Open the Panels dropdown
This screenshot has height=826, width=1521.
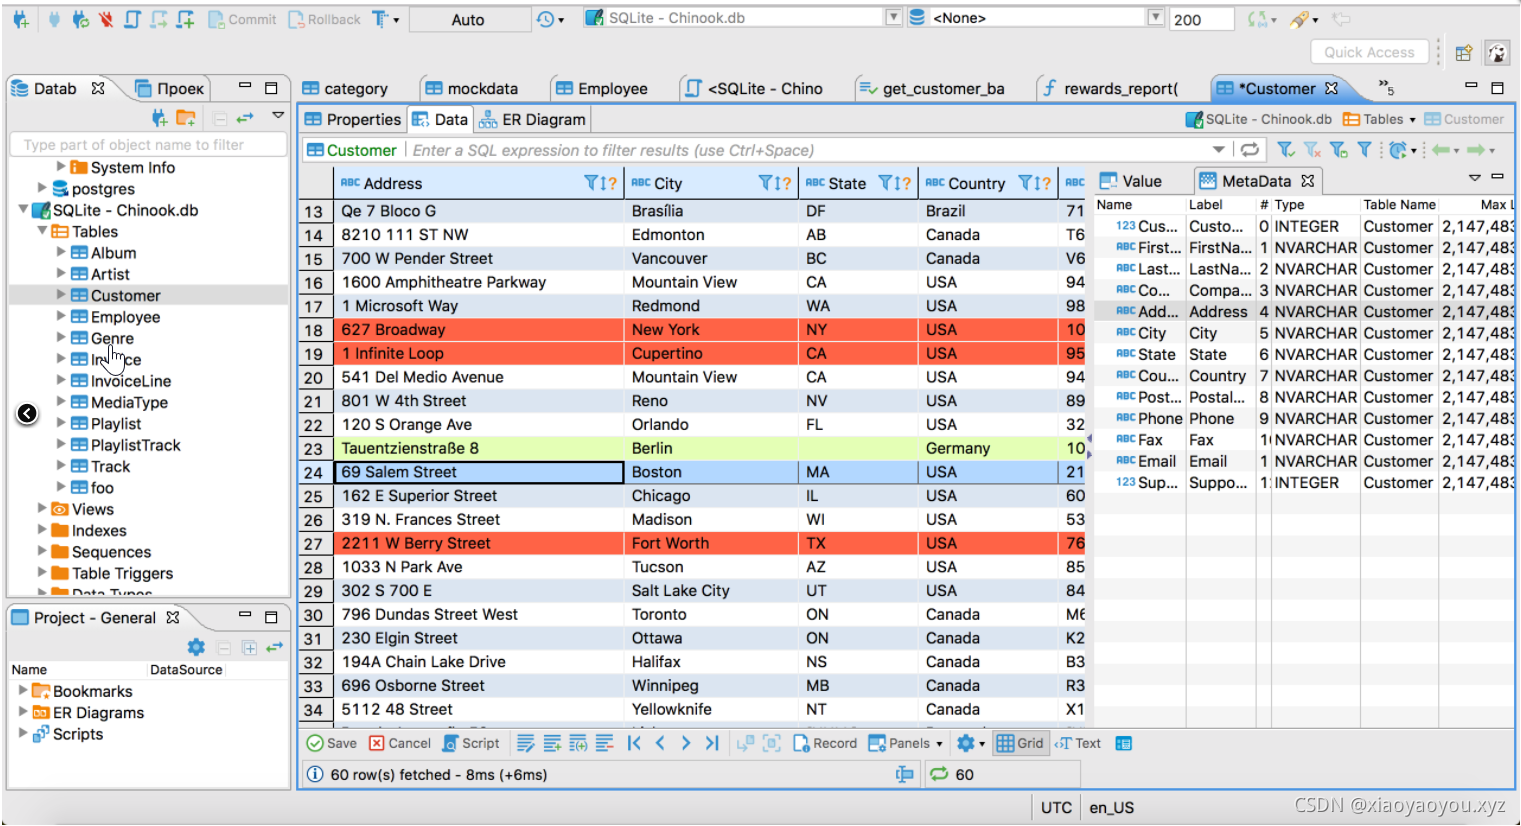(x=906, y=743)
